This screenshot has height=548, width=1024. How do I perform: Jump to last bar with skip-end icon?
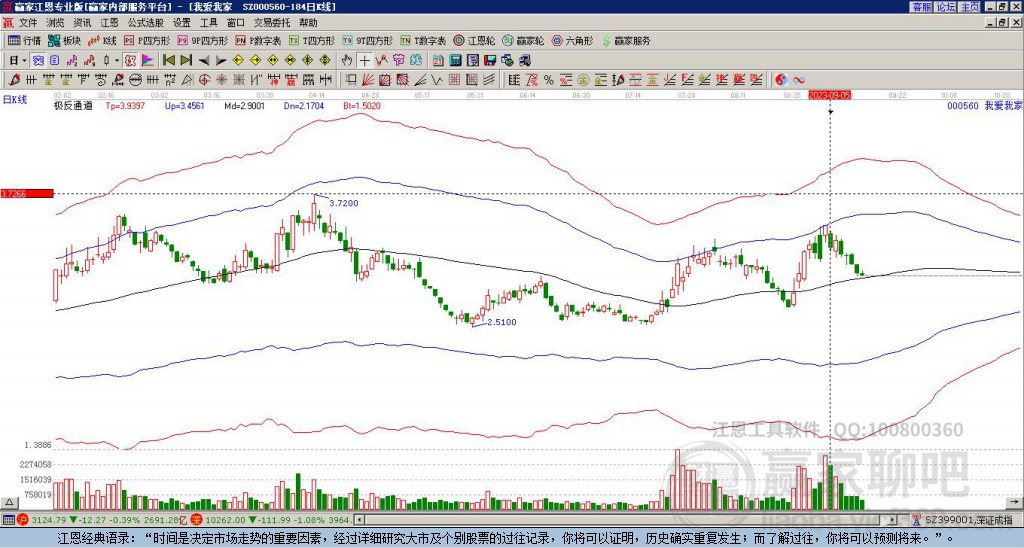186,60
